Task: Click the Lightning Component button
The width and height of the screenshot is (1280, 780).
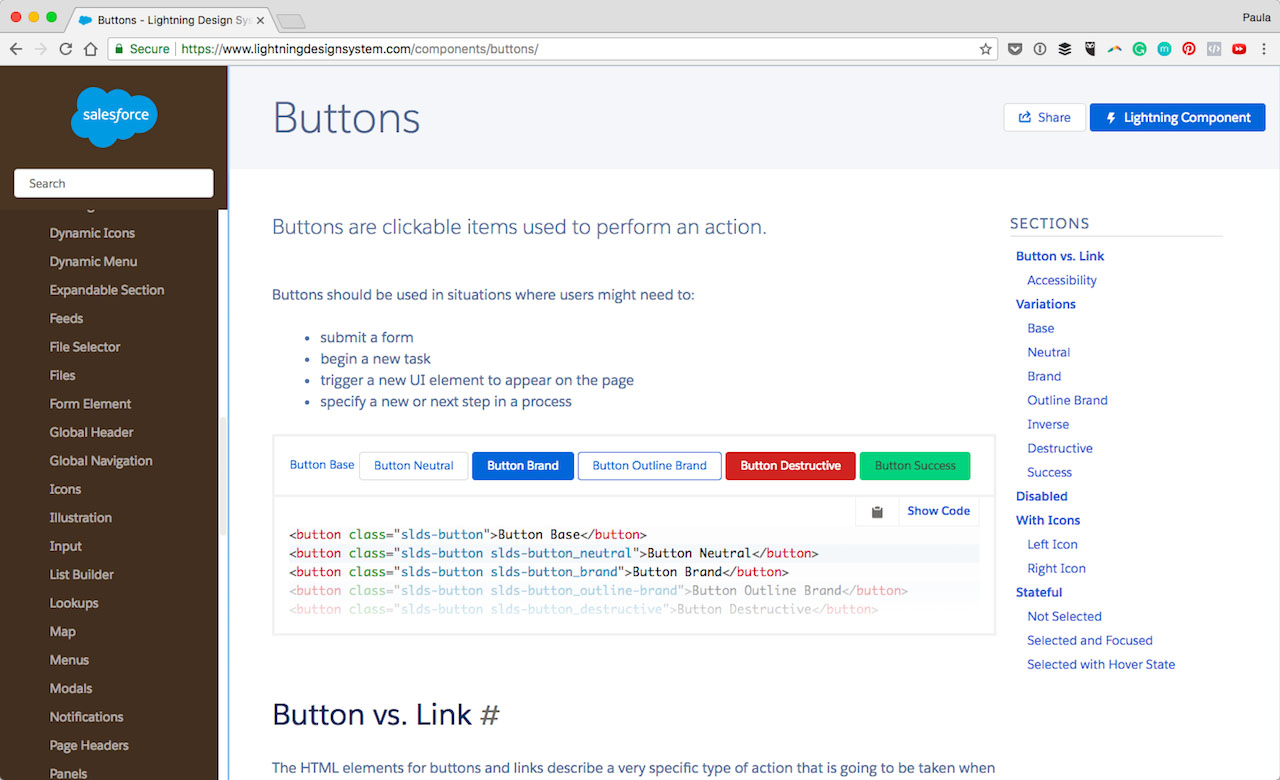Action: pos(1176,118)
